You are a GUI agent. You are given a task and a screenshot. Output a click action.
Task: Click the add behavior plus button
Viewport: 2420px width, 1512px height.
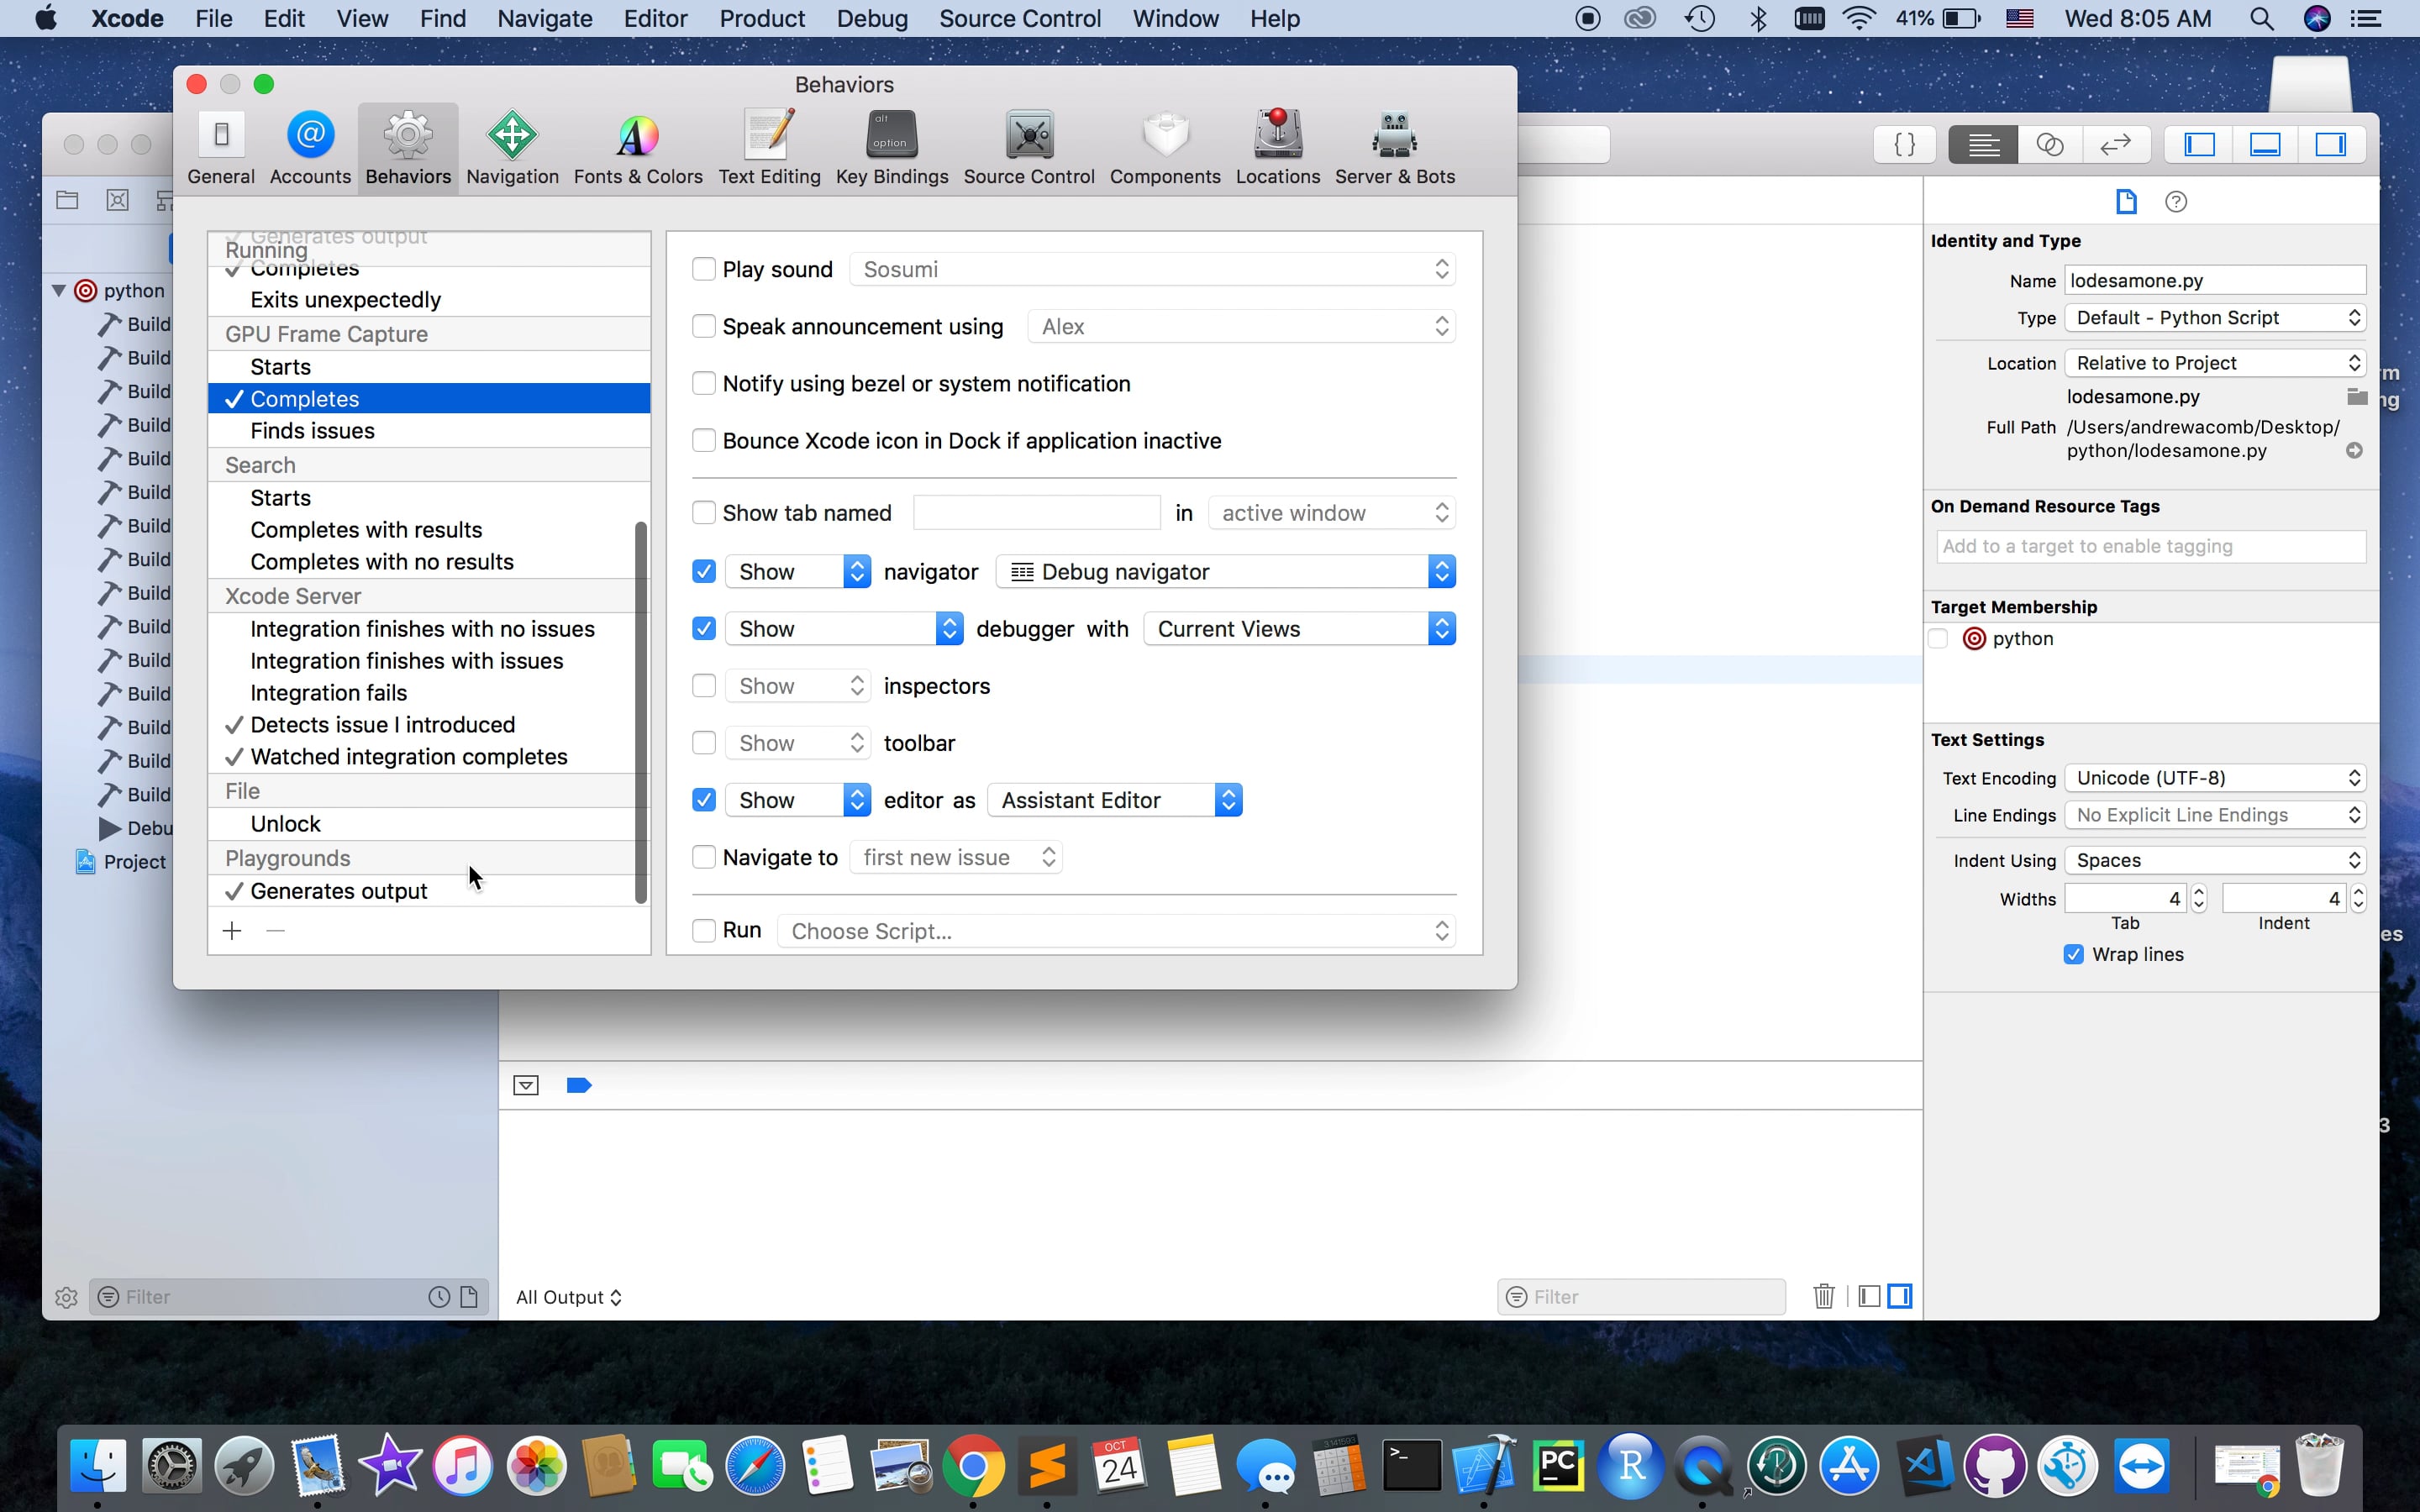pos(232,931)
